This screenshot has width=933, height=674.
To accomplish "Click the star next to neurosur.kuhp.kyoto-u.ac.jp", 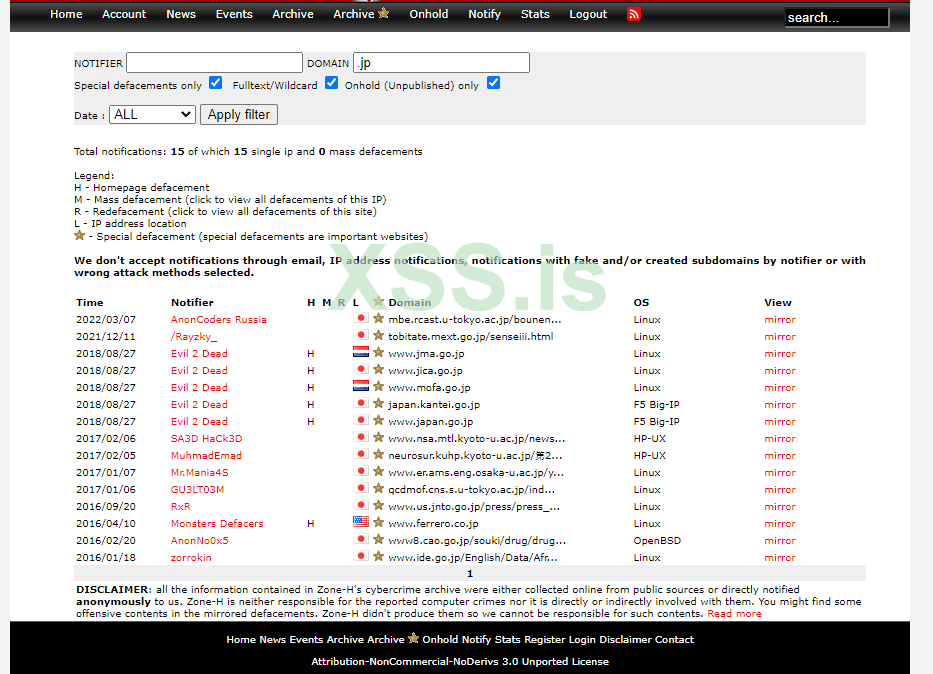I will pos(378,454).
